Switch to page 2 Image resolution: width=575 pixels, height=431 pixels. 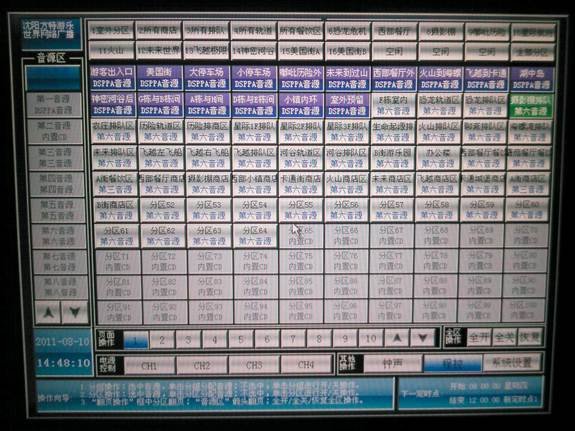(x=162, y=339)
